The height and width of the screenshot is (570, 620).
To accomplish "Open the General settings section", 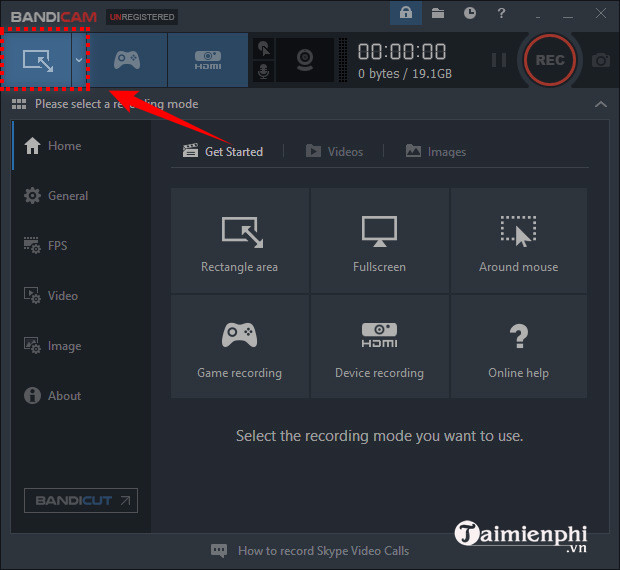I will 81,196.
